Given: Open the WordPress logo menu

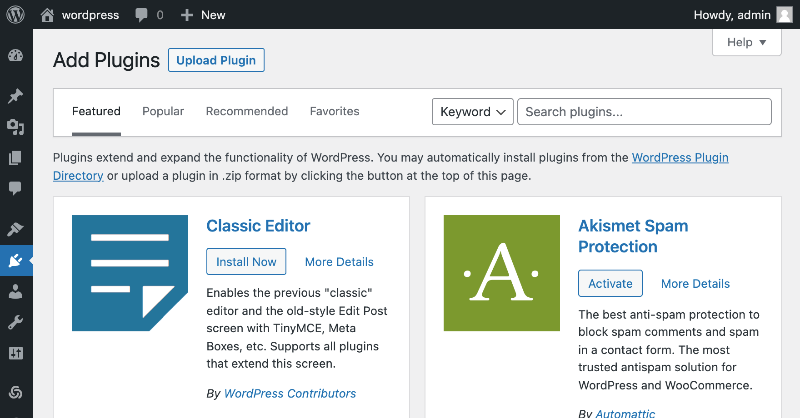Looking at the screenshot, I should click(15, 14).
